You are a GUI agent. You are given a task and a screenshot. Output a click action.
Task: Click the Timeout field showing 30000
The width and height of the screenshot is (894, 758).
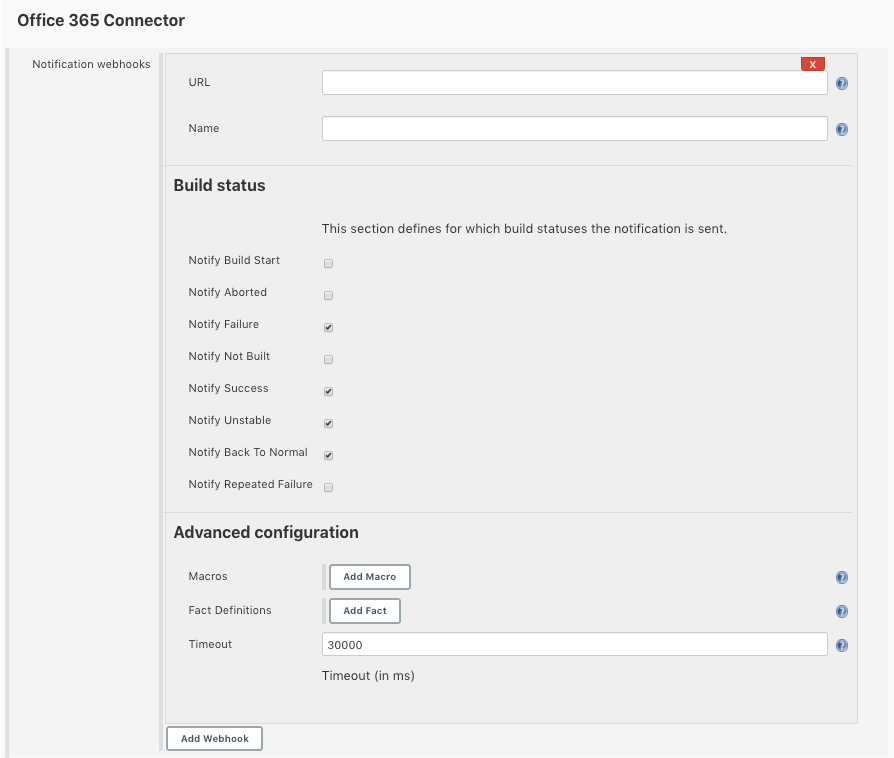point(574,644)
